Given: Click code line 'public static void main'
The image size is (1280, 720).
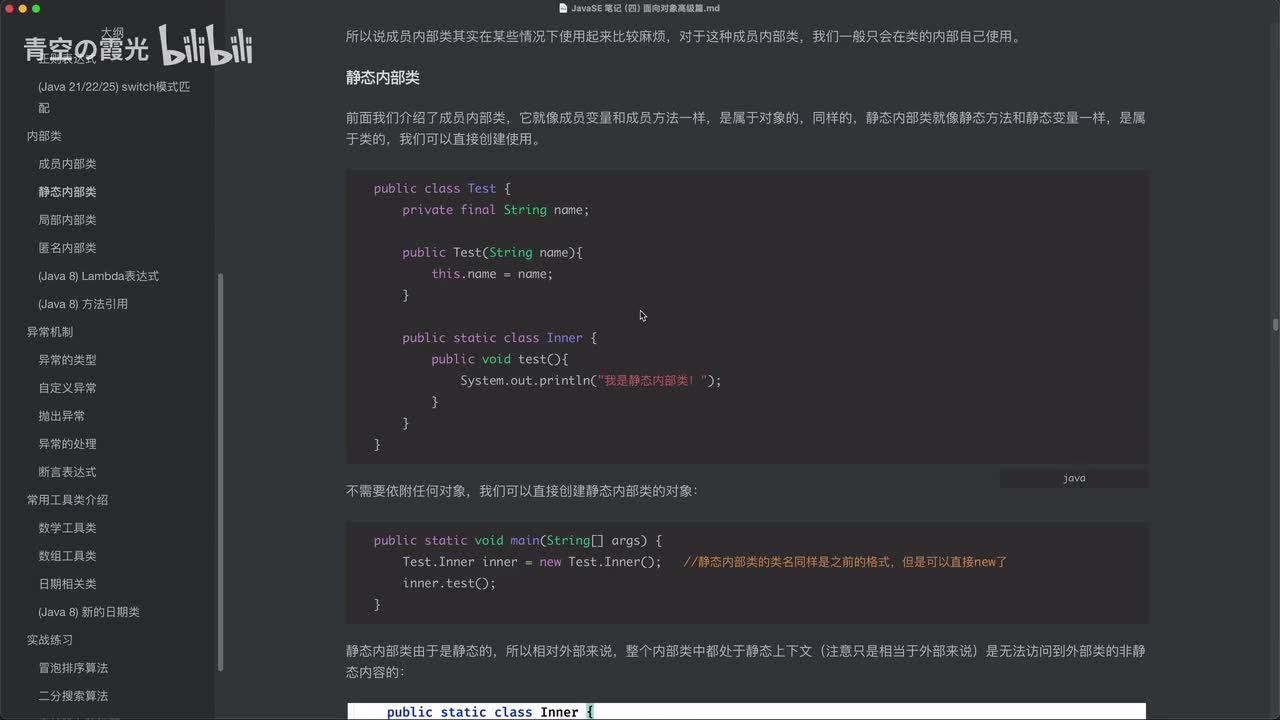Looking at the screenshot, I should [518, 540].
